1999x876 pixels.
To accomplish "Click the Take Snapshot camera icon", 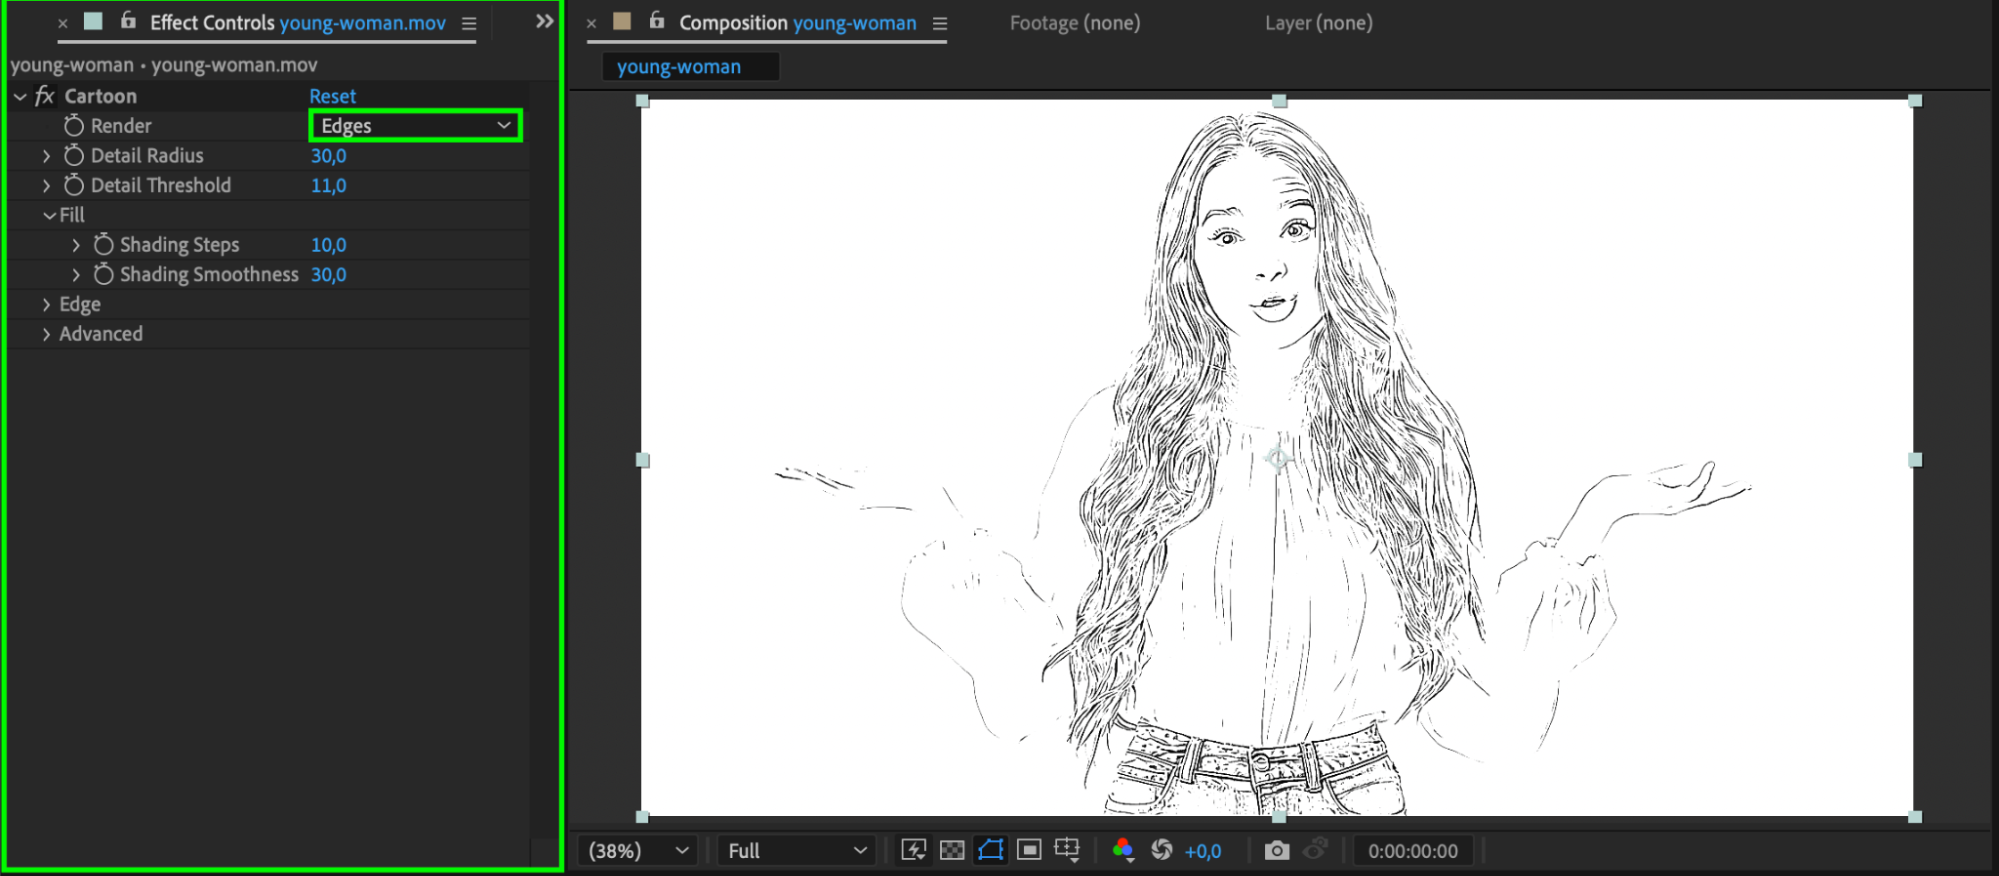I will [1276, 850].
